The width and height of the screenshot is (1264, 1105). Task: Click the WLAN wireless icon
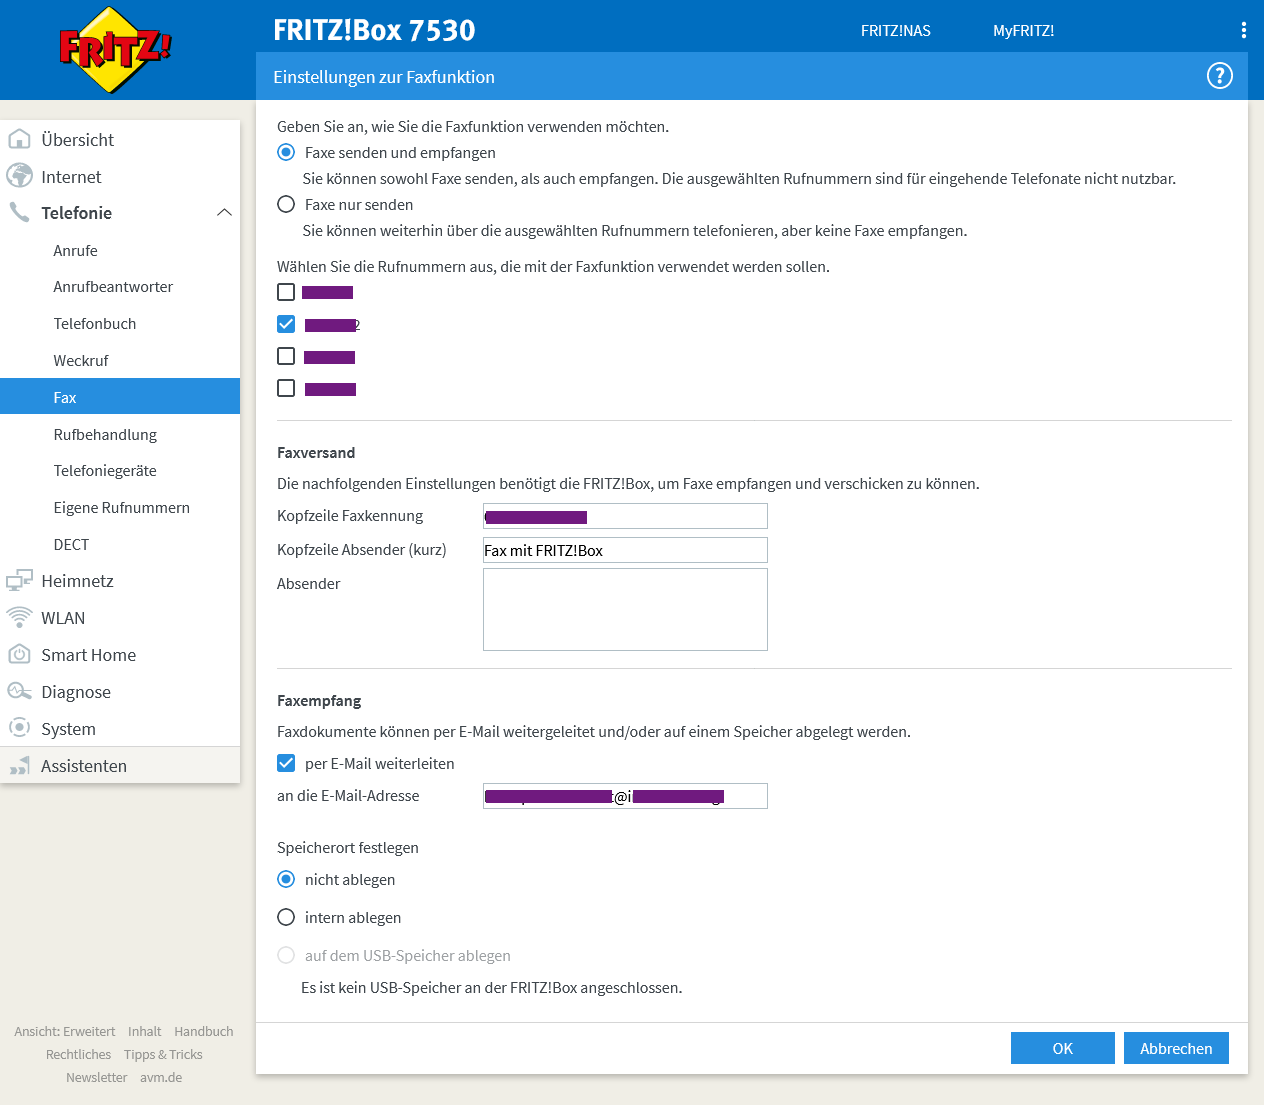pyautogui.click(x=20, y=617)
